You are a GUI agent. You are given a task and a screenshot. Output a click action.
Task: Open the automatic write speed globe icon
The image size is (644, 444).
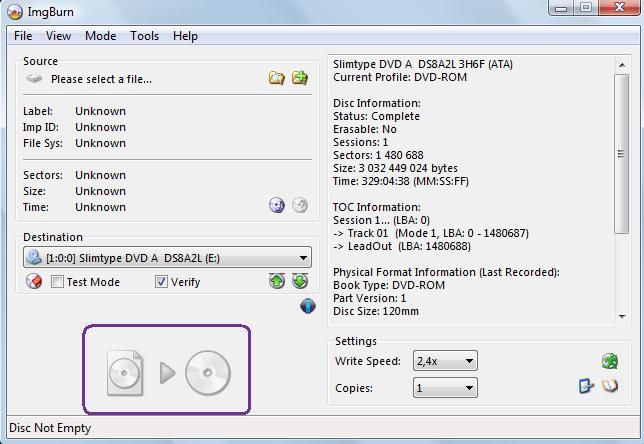610,361
